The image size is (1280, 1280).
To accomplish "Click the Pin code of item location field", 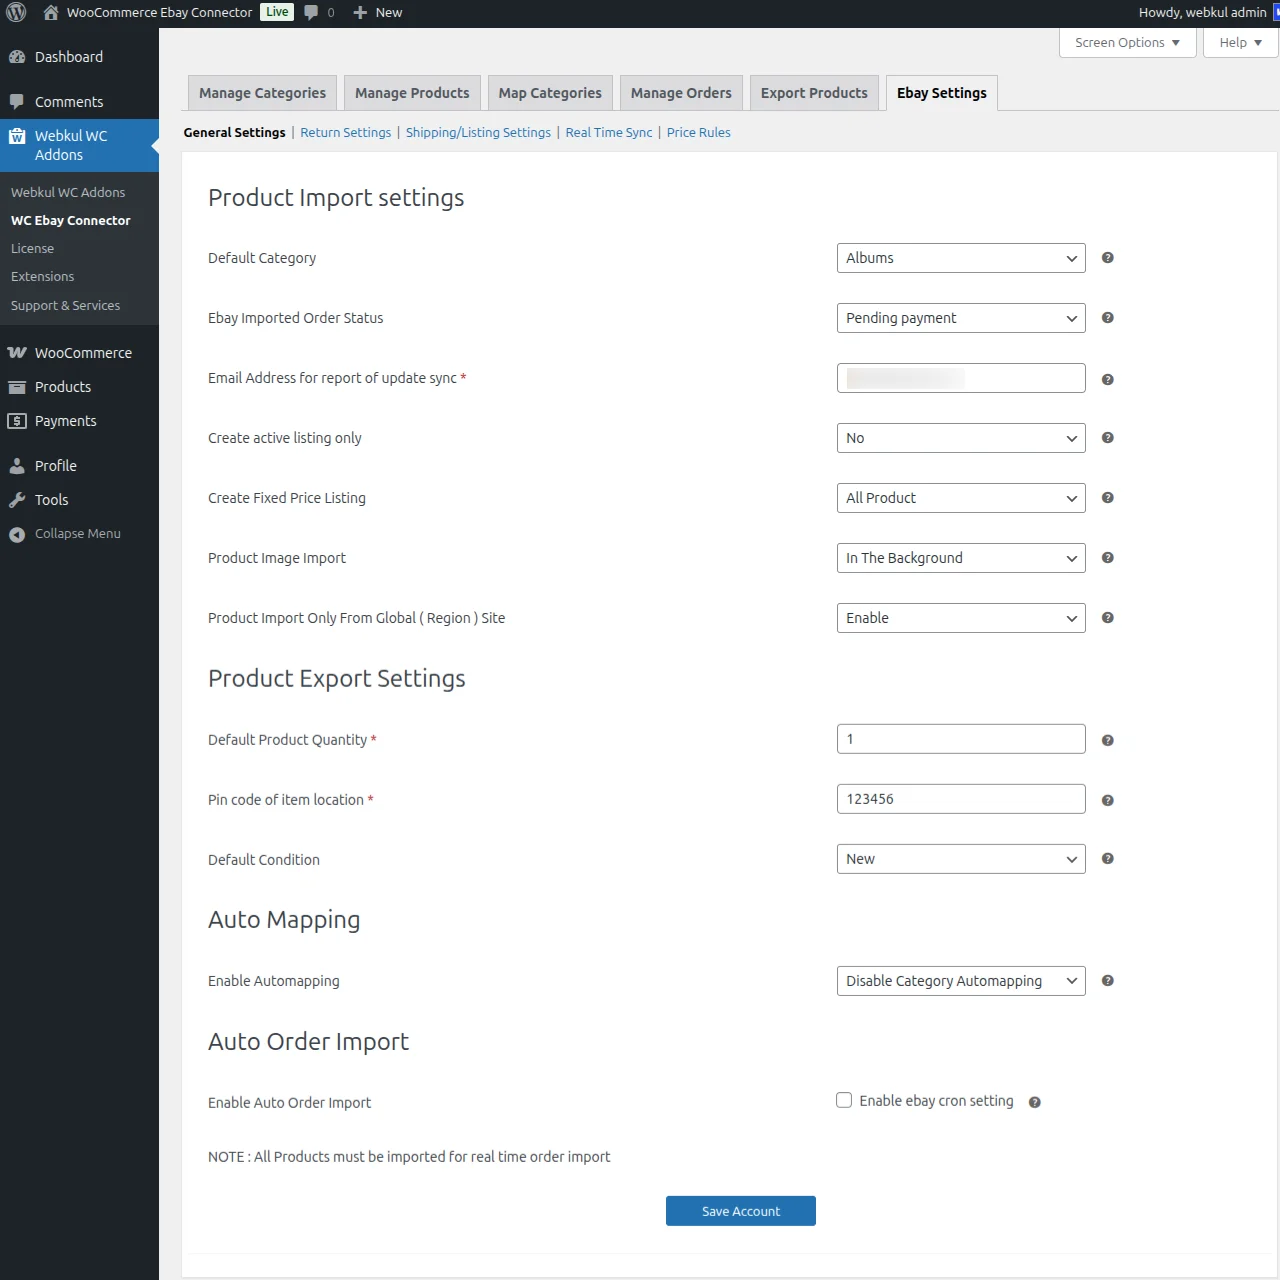I will click(961, 799).
